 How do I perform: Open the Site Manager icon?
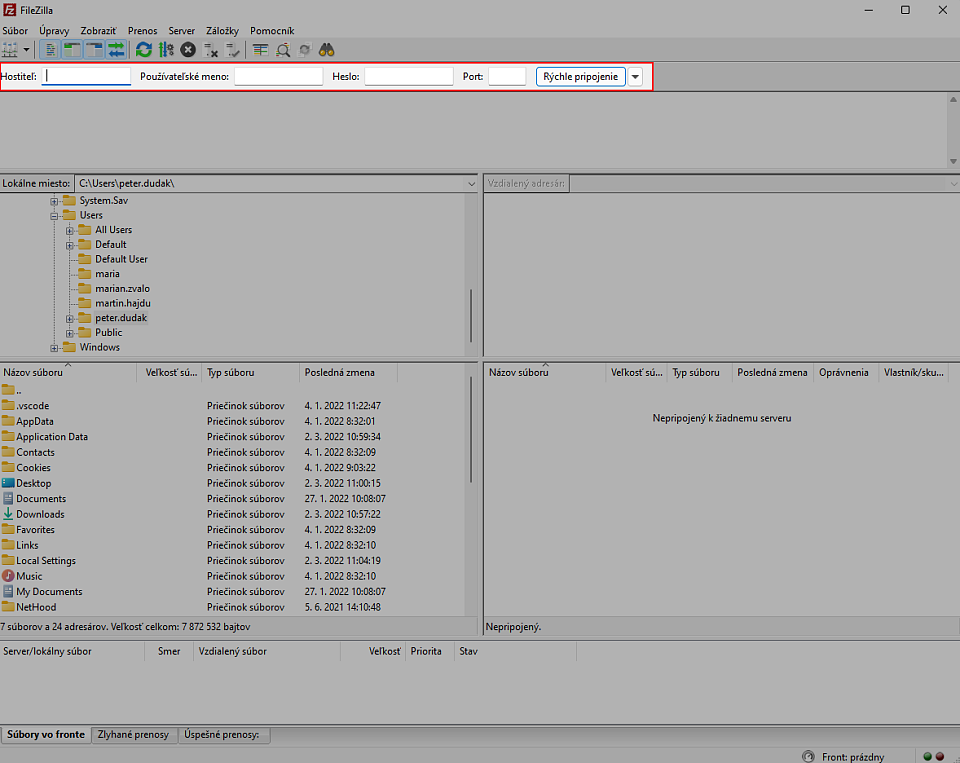[x=10, y=50]
